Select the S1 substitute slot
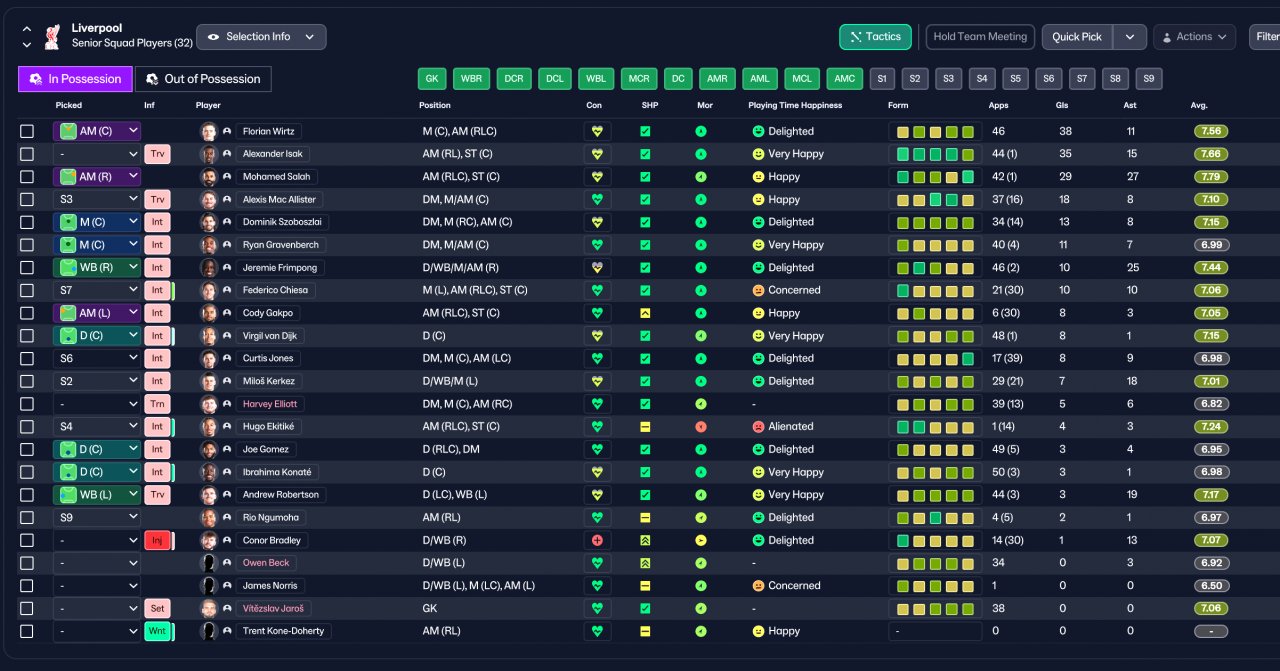1280x671 pixels. pyautogui.click(x=882, y=79)
